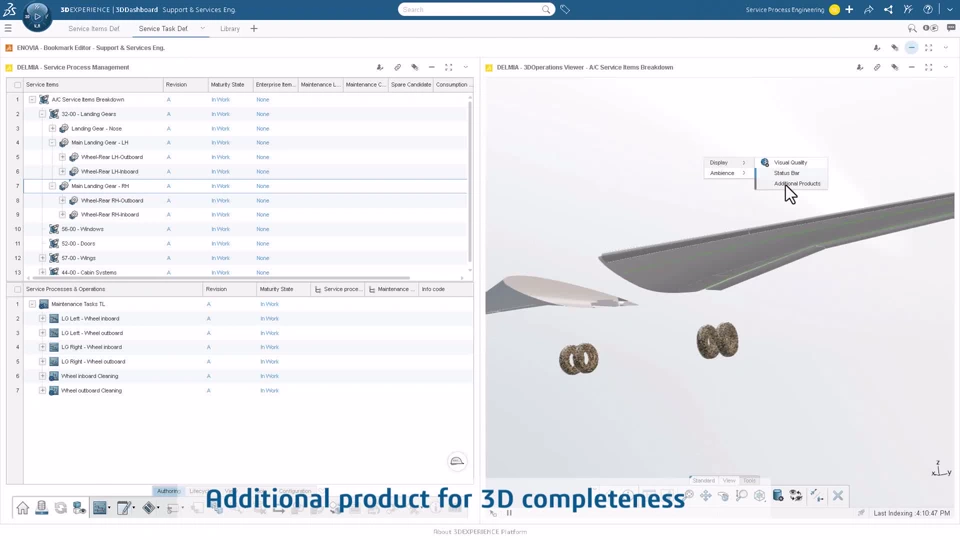The height and width of the screenshot is (540, 960).
Task: Open the chevron menu of Service Process Management panel
Action: pyautogui.click(x=466, y=67)
